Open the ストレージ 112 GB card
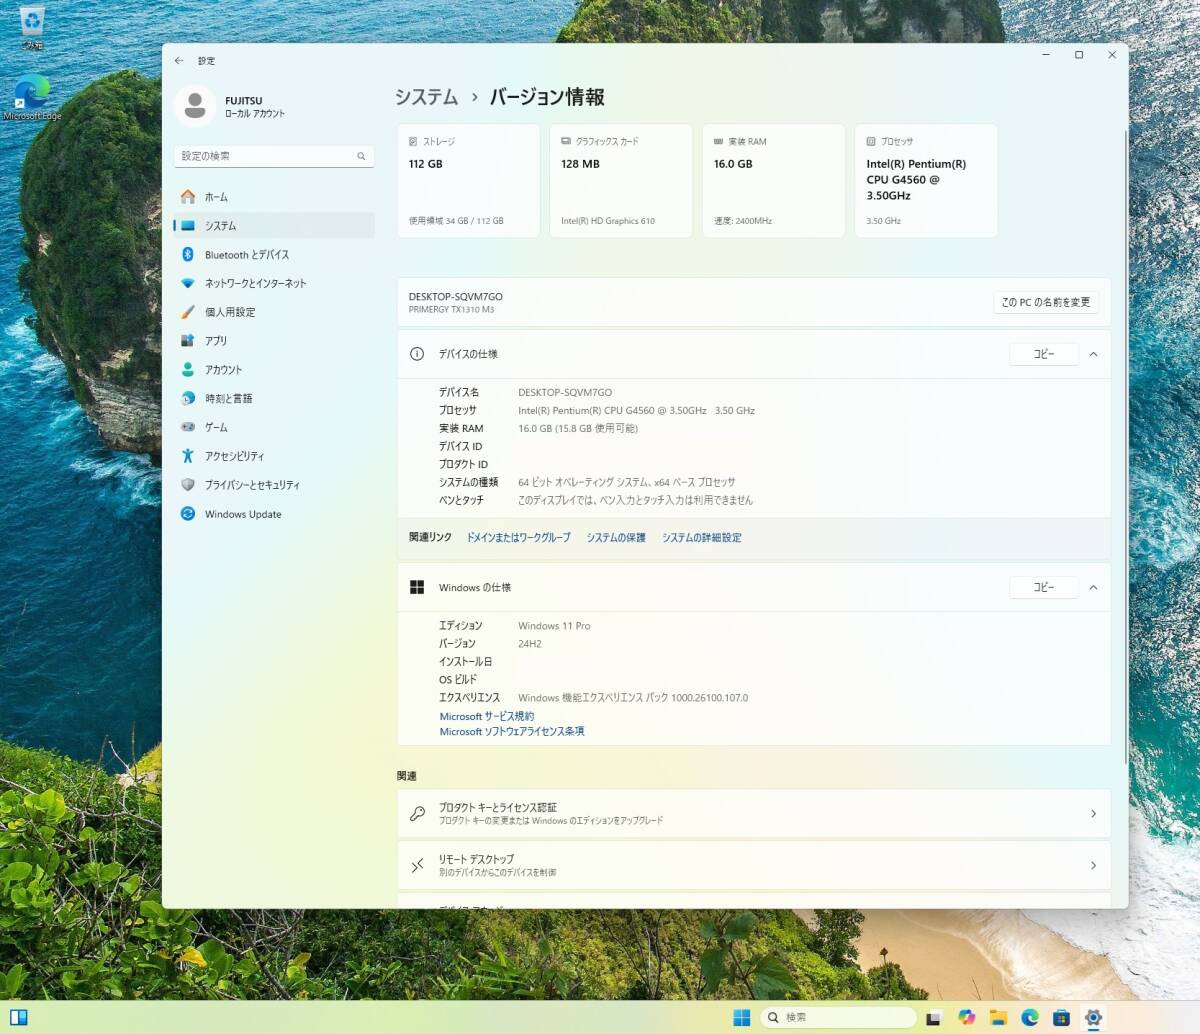This screenshot has height=1034, width=1200. 469,181
